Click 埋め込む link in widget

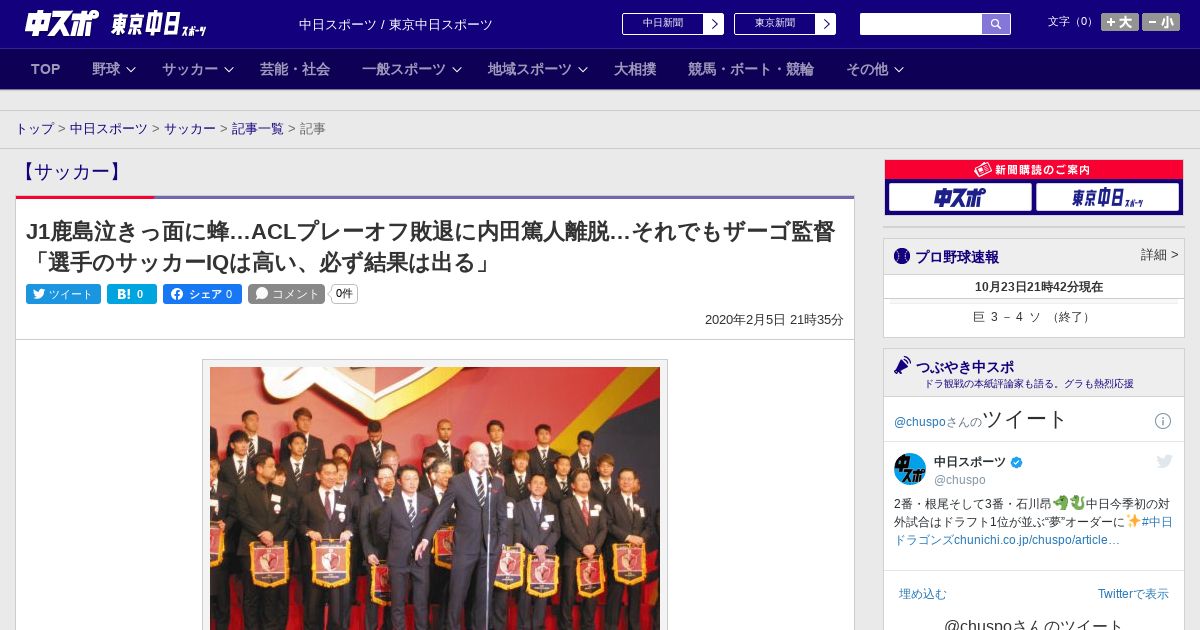click(922, 594)
